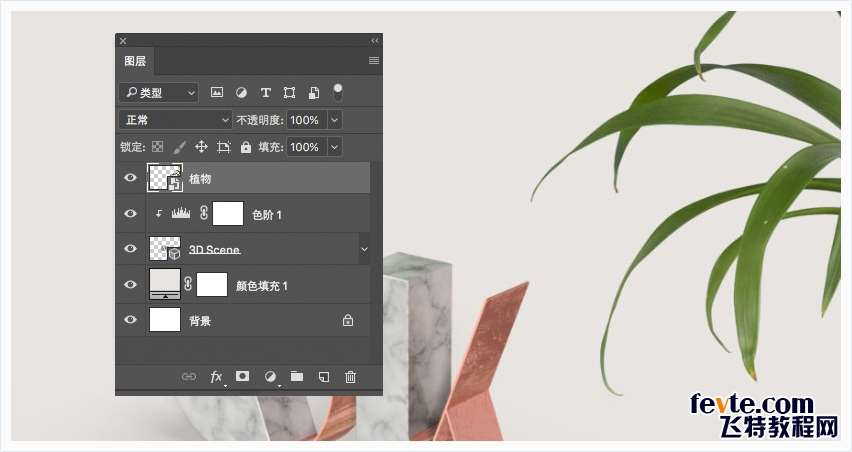This screenshot has height=452, width=852.
Task: Create a new layer
Action: pos(324,376)
